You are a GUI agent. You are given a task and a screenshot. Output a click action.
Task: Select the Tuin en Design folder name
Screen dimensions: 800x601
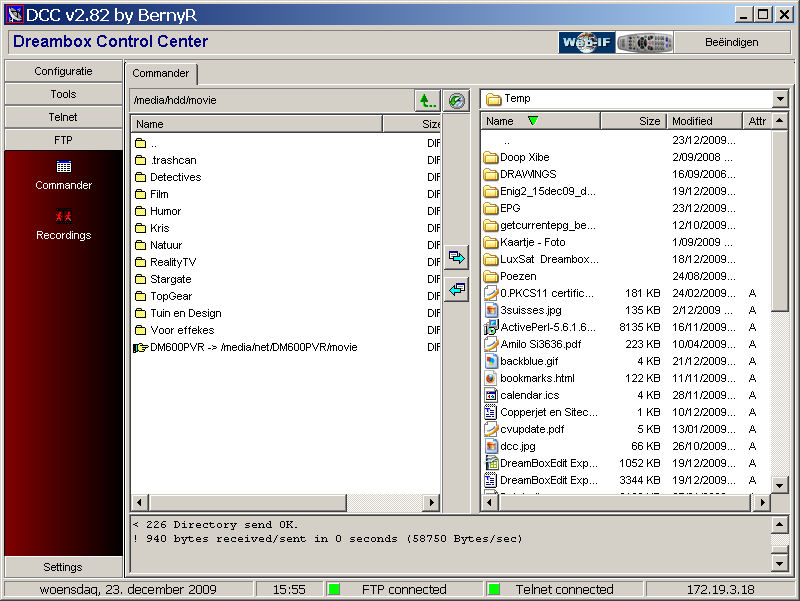click(186, 313)
